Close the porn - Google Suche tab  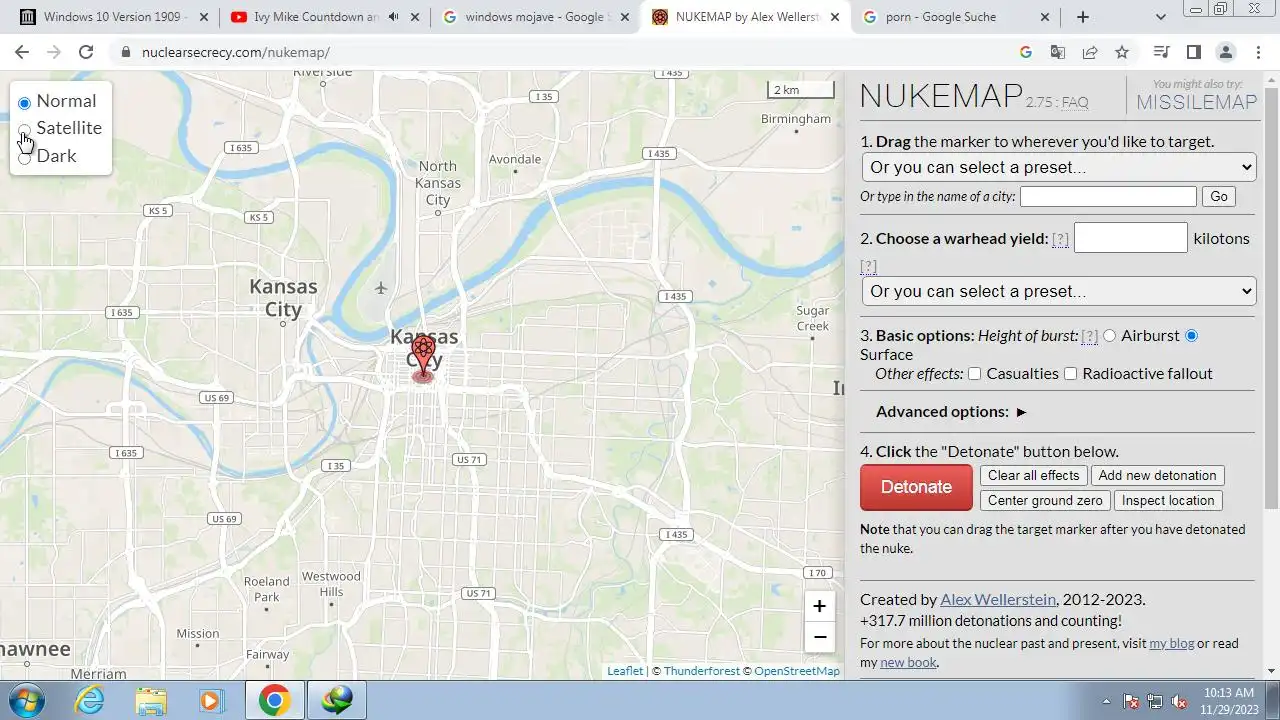click(1045, 17)
